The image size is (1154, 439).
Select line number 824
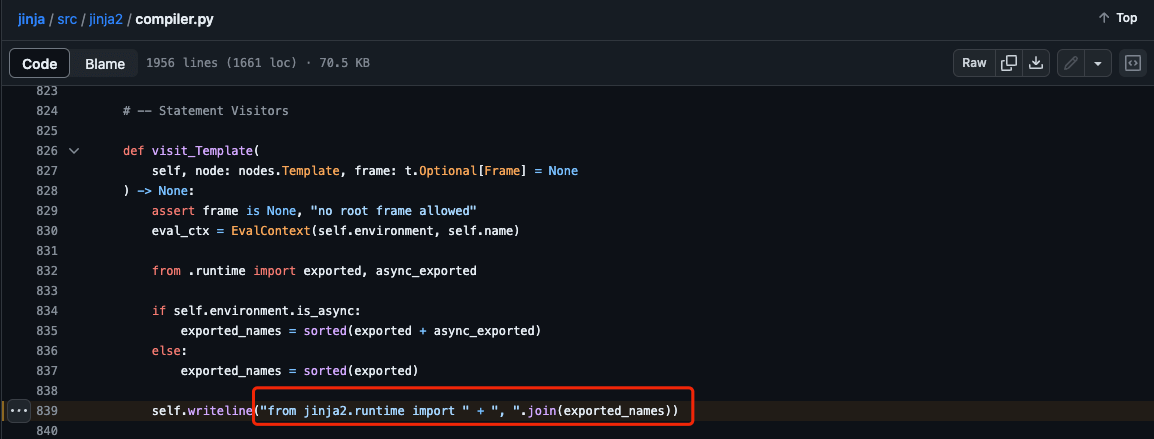pyautogui.click(x=46, y=111)
